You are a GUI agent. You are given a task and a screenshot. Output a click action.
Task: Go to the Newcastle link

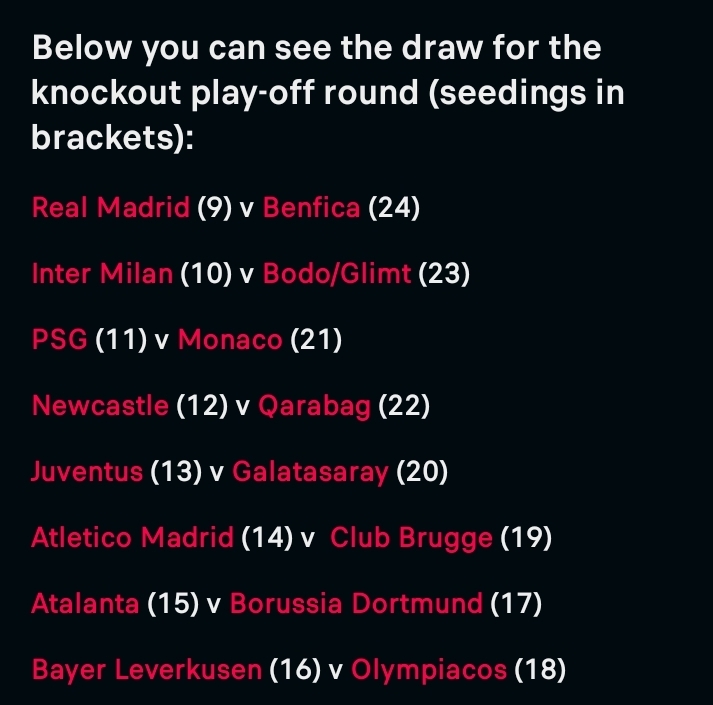click(100, 406)
